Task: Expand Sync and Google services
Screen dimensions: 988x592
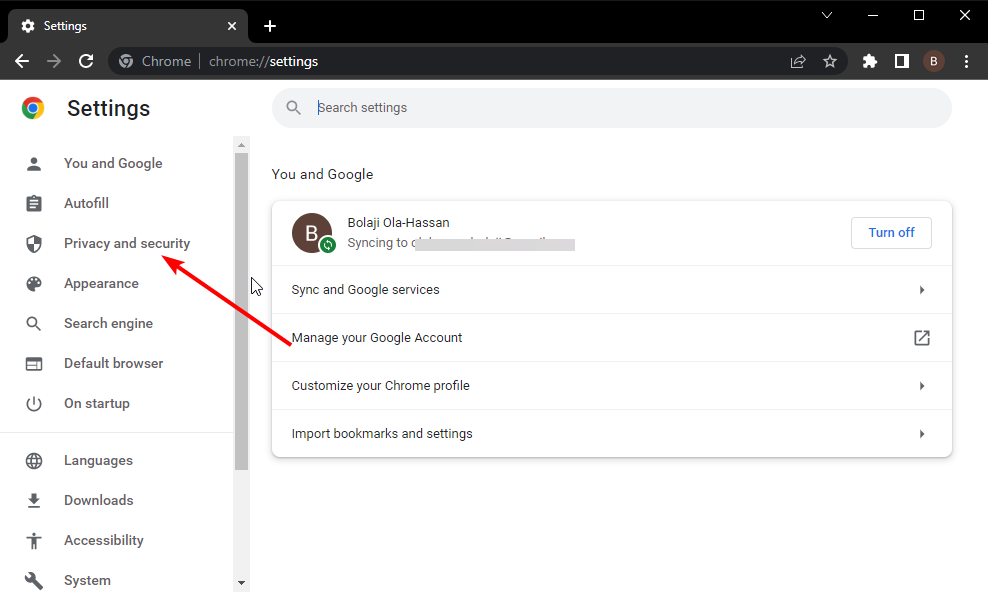Action: (612, 290)
